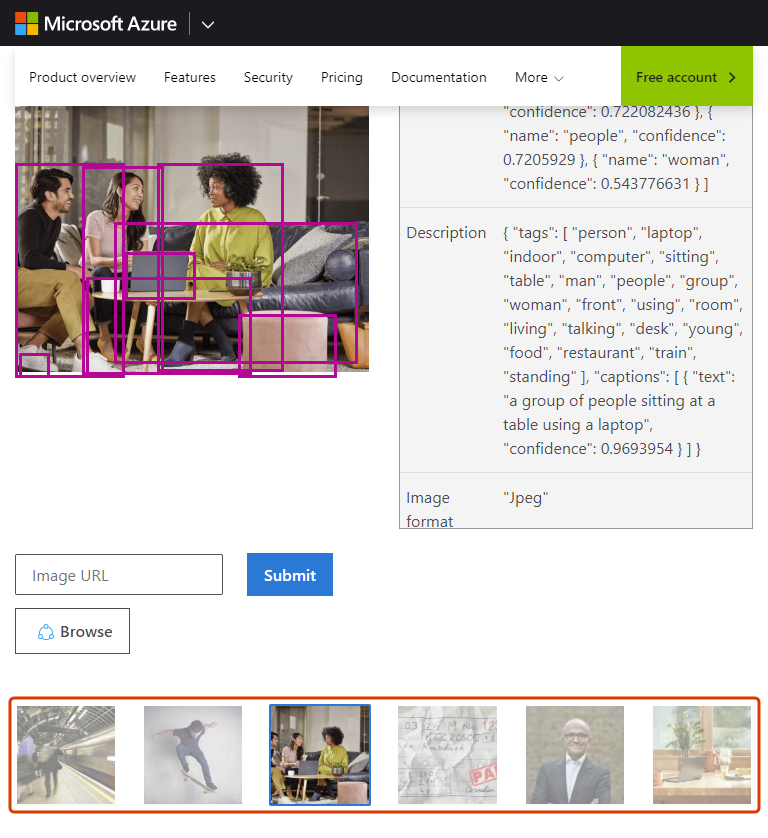Go to the Features section

[x=190, y=77]
